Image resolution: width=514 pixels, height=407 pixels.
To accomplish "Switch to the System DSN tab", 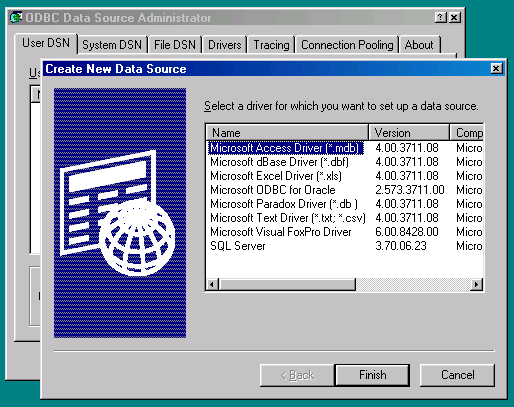I will (x=112, y=45).
